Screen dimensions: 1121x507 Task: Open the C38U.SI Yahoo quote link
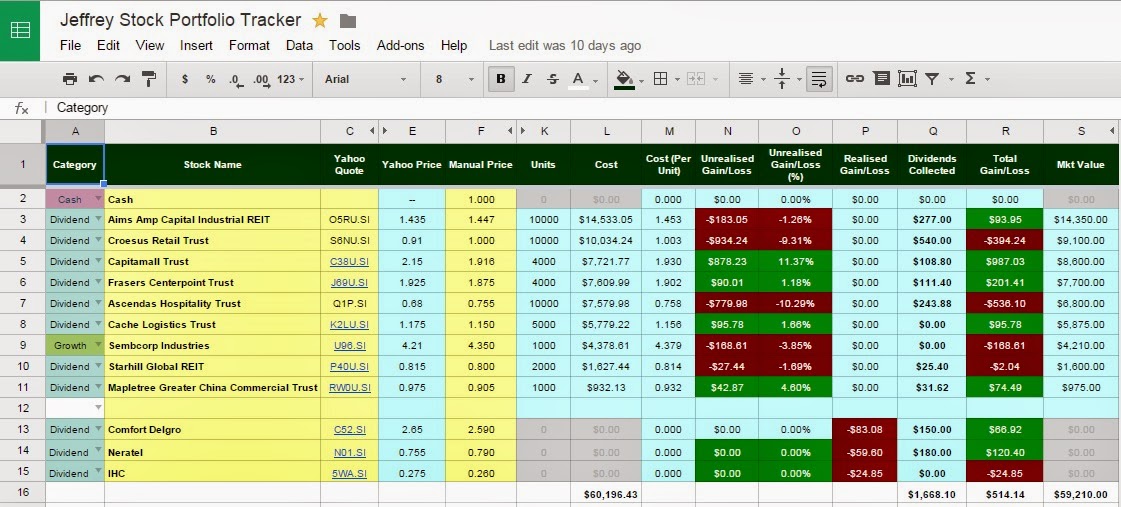coord(349,262)
